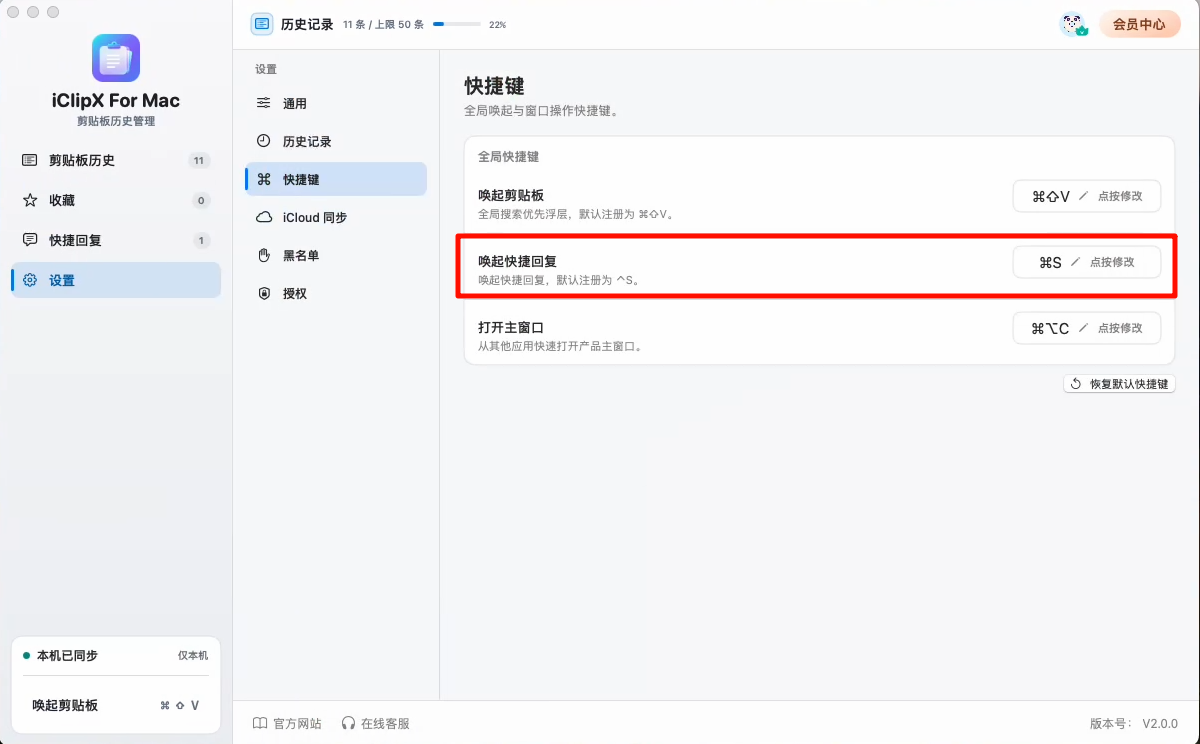Open 会员中心
This screenshot has width=1200, height=744.
(x=1139, y=24)
